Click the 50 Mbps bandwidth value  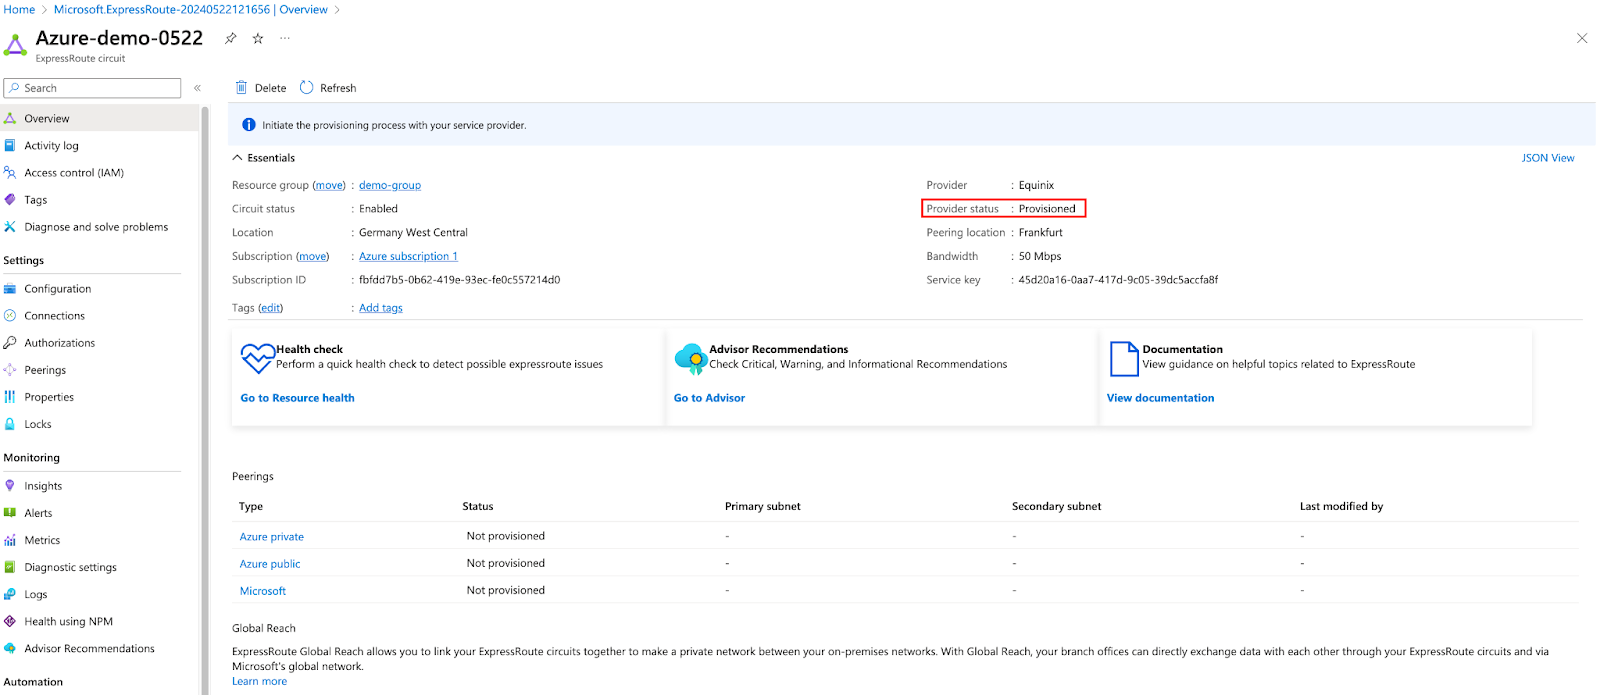(1040, 256)
